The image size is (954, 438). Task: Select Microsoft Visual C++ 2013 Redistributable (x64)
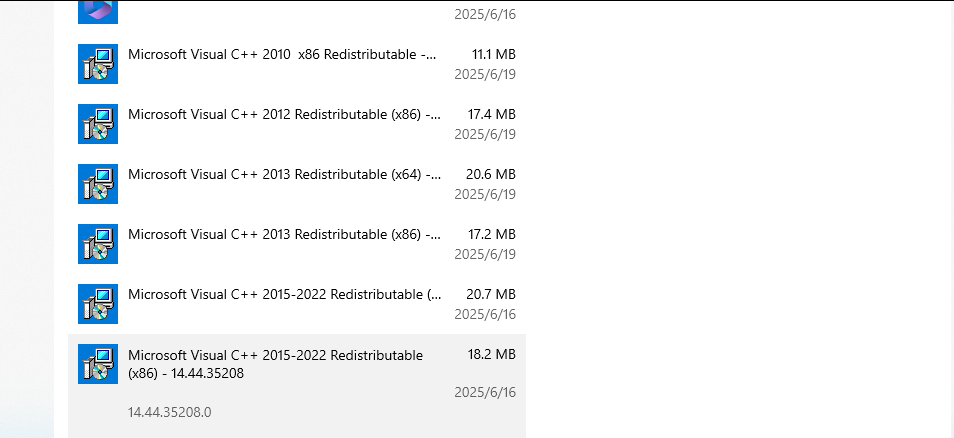tap(284, 174)
